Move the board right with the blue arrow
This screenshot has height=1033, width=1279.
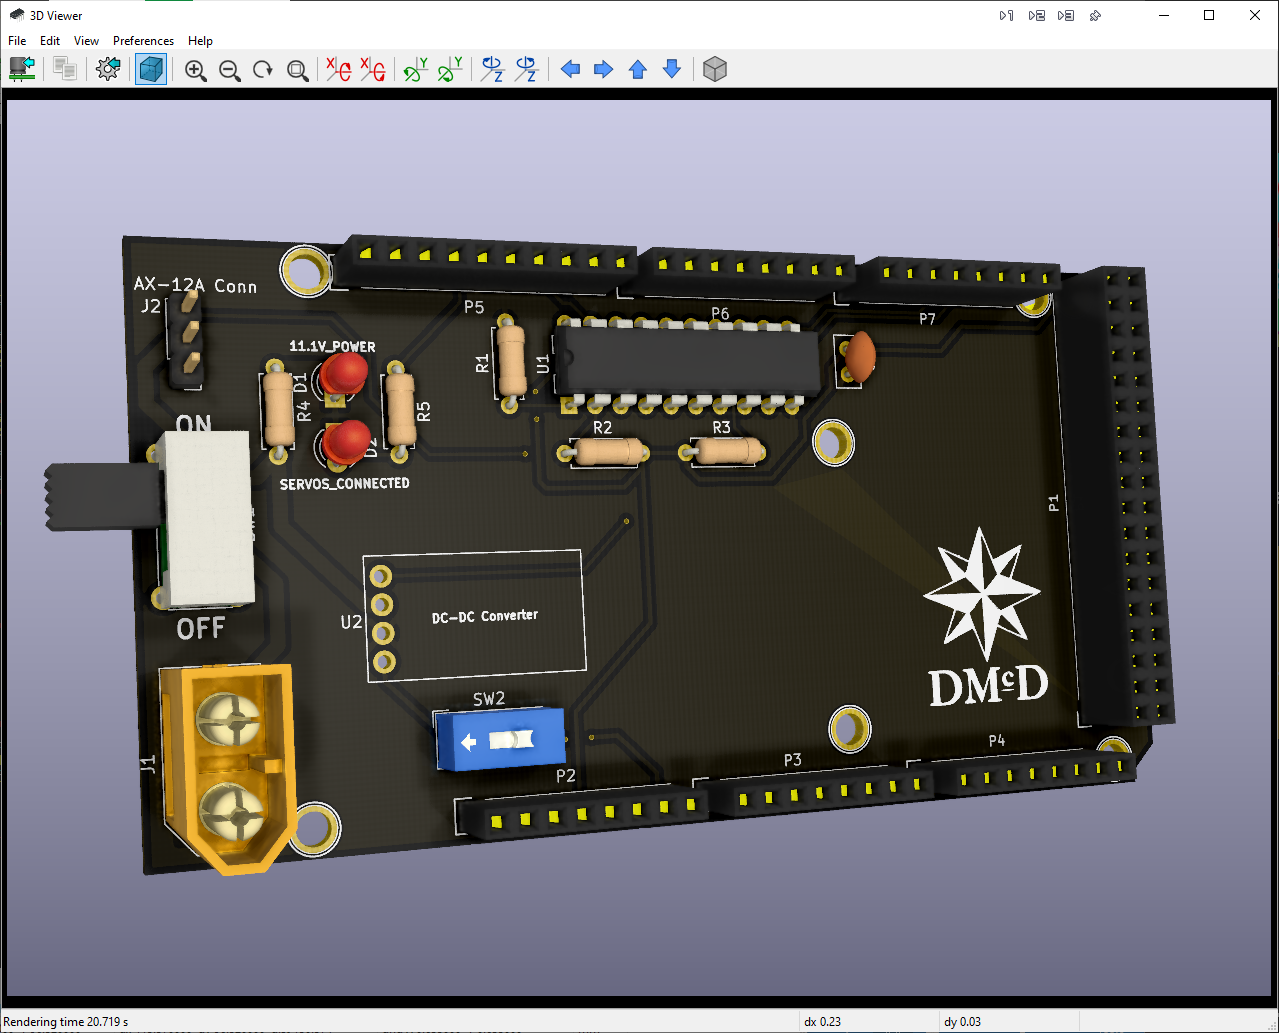click(x=604, y=69)
